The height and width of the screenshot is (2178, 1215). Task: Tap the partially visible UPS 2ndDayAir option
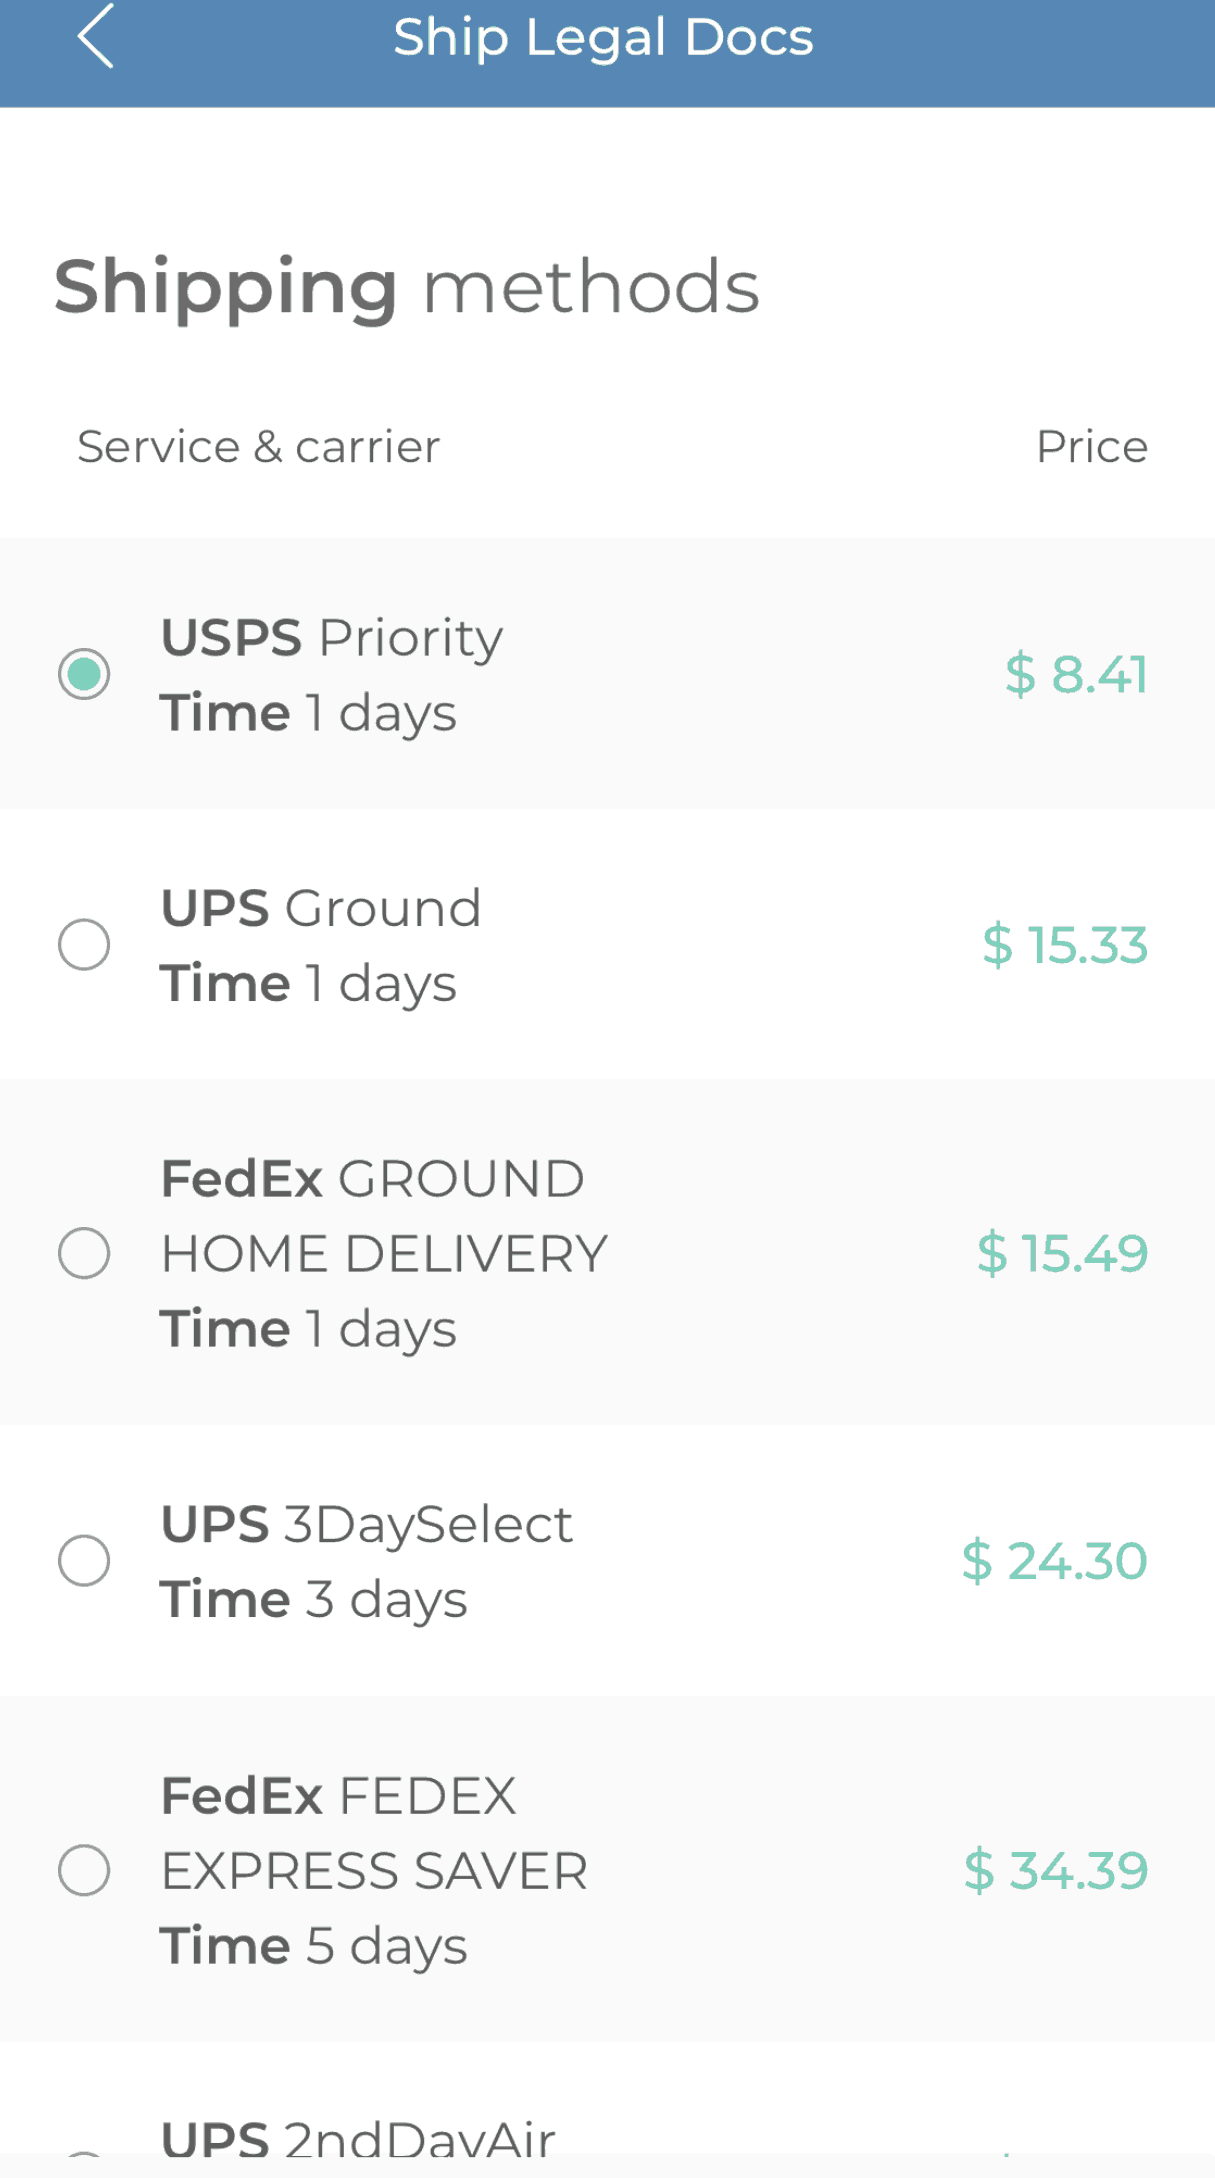358,2138
